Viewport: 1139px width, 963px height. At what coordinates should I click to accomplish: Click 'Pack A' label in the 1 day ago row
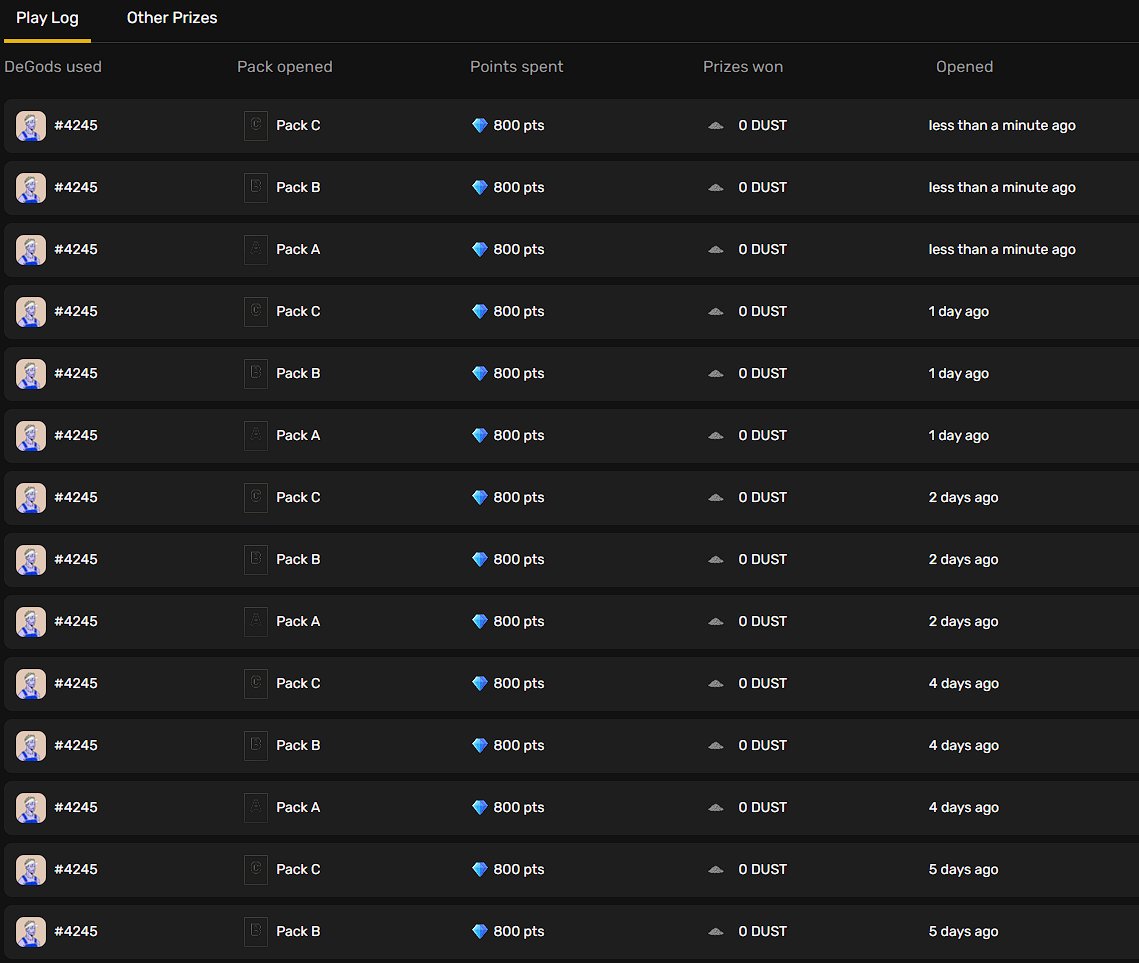pyautogui.click(x=298, y=436)
